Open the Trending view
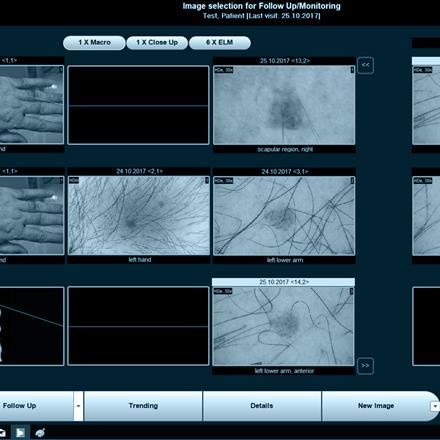This screenshot has height=440, width=440. (143, 406)
